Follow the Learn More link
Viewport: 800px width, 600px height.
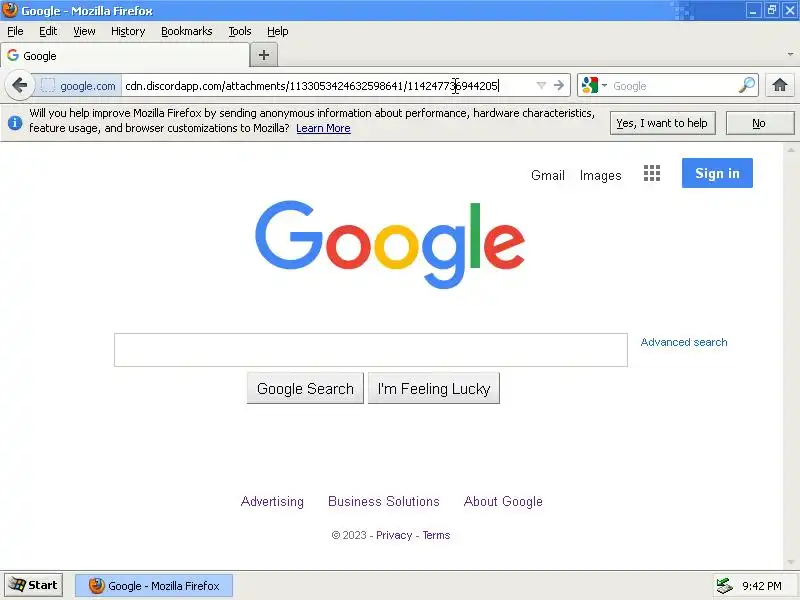click(x=323, y=128)
